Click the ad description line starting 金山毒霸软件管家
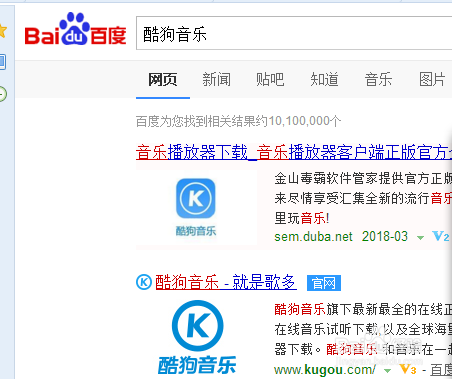 coord(363,179)
